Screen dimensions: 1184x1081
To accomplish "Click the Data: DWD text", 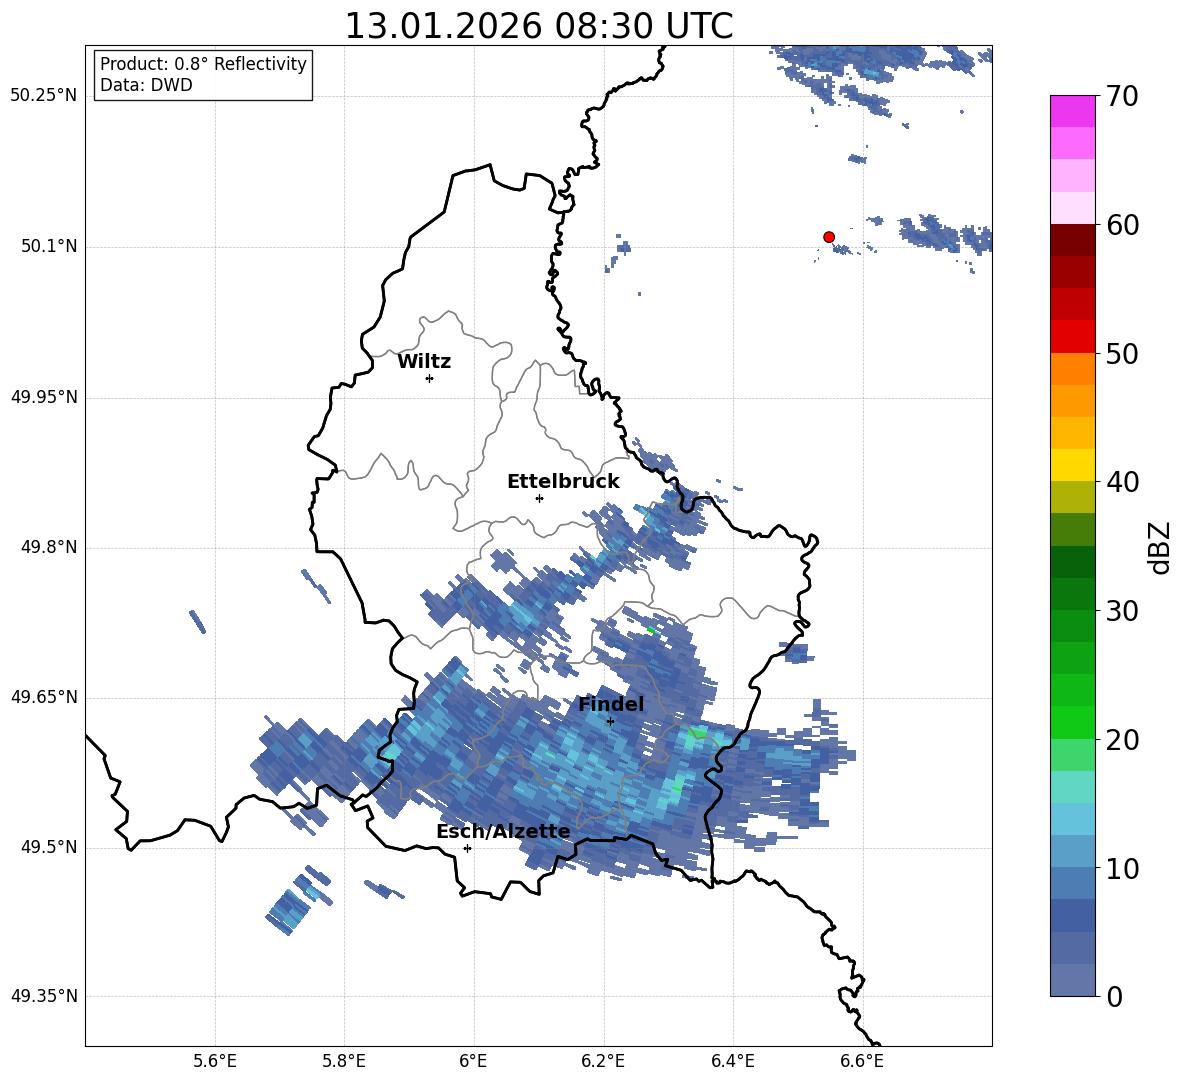I will 146,85.
